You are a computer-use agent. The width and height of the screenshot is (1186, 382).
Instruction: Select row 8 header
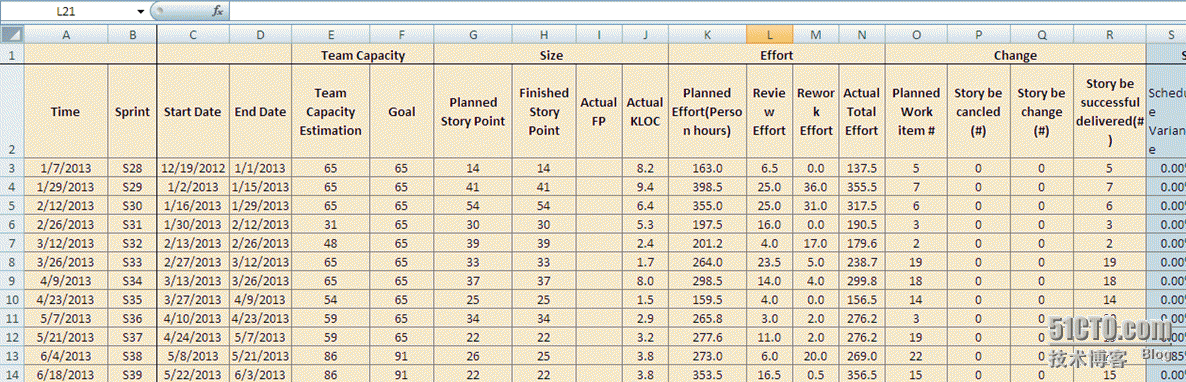coord(13,262)
